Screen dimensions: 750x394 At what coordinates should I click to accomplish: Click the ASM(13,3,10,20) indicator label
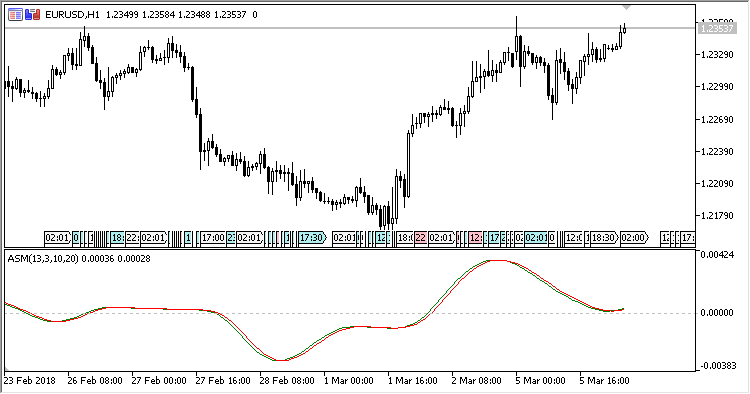[x=43, y=259]
